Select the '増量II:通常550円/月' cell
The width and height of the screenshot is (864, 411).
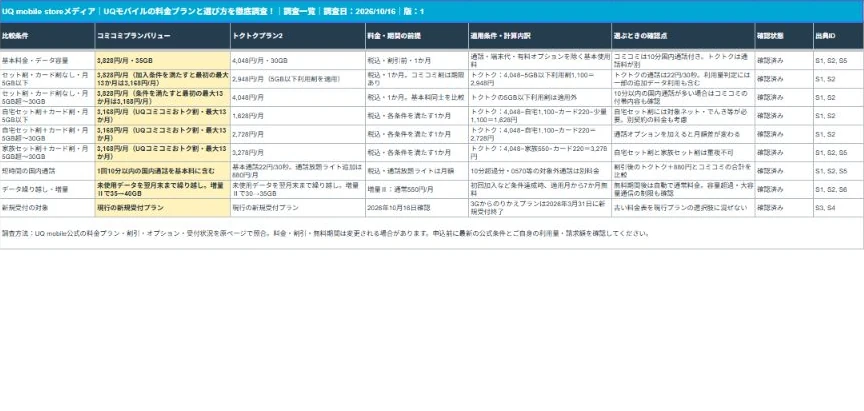pos(417,190)
